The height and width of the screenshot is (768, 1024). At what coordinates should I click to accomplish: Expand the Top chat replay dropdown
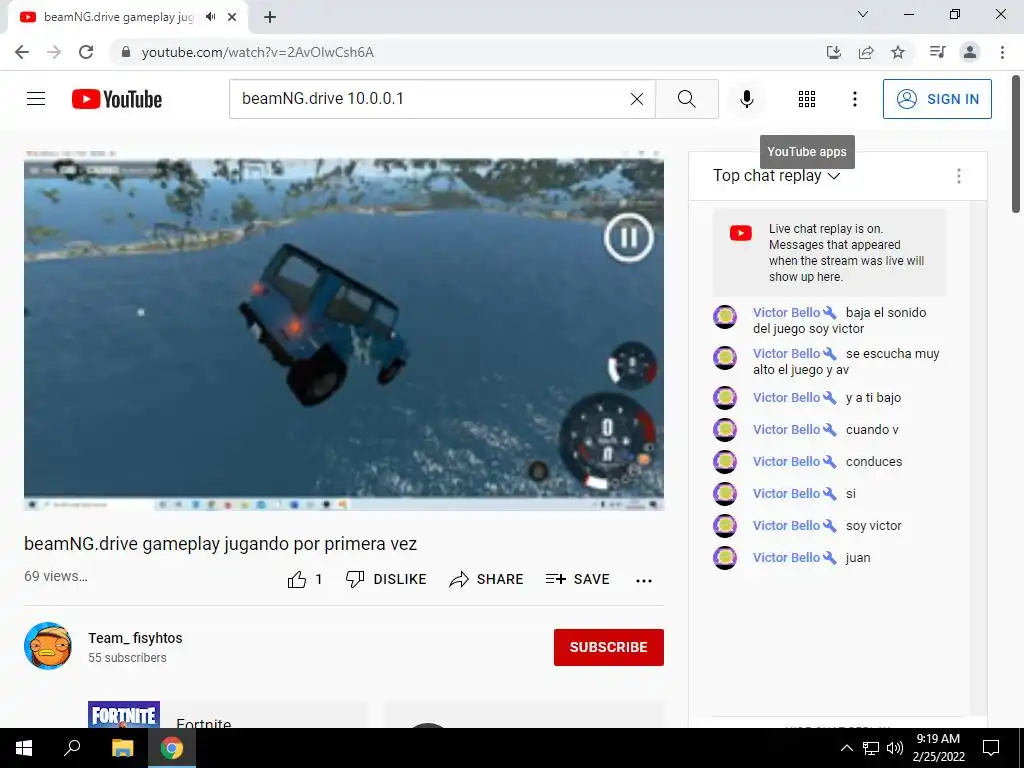pos(776,176)
